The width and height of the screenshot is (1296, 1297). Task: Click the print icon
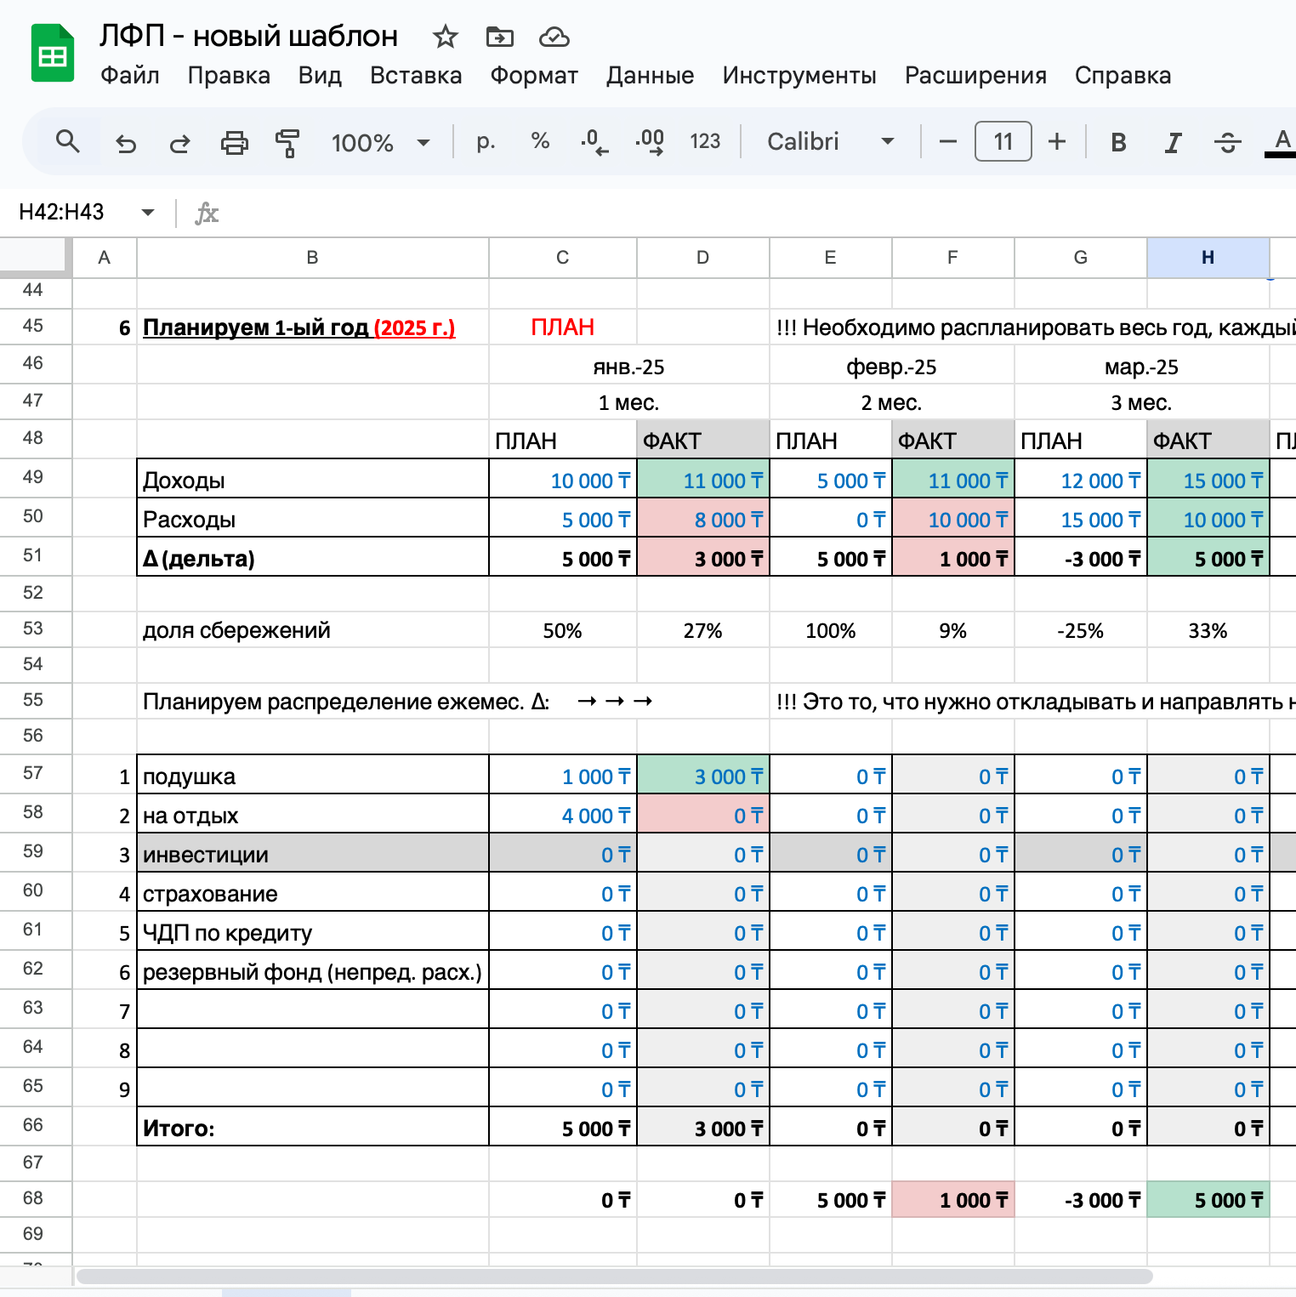coord(234,143)
